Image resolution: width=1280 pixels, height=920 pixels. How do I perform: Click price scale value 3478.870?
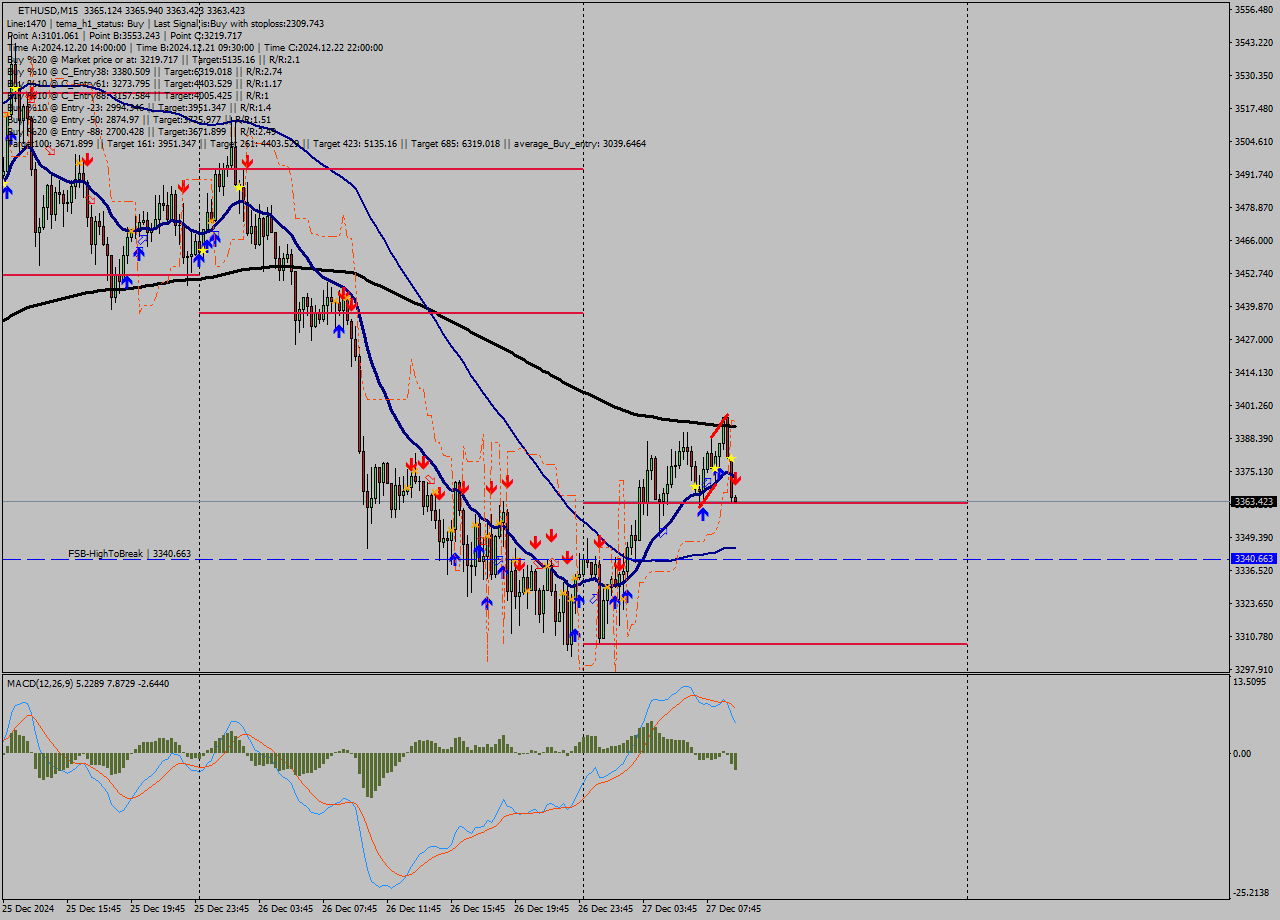1253,208
